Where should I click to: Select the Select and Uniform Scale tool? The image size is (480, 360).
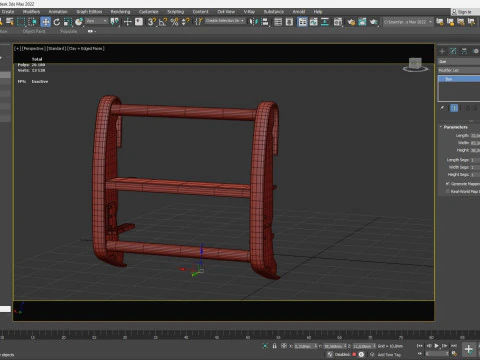[x=68, y=22]
